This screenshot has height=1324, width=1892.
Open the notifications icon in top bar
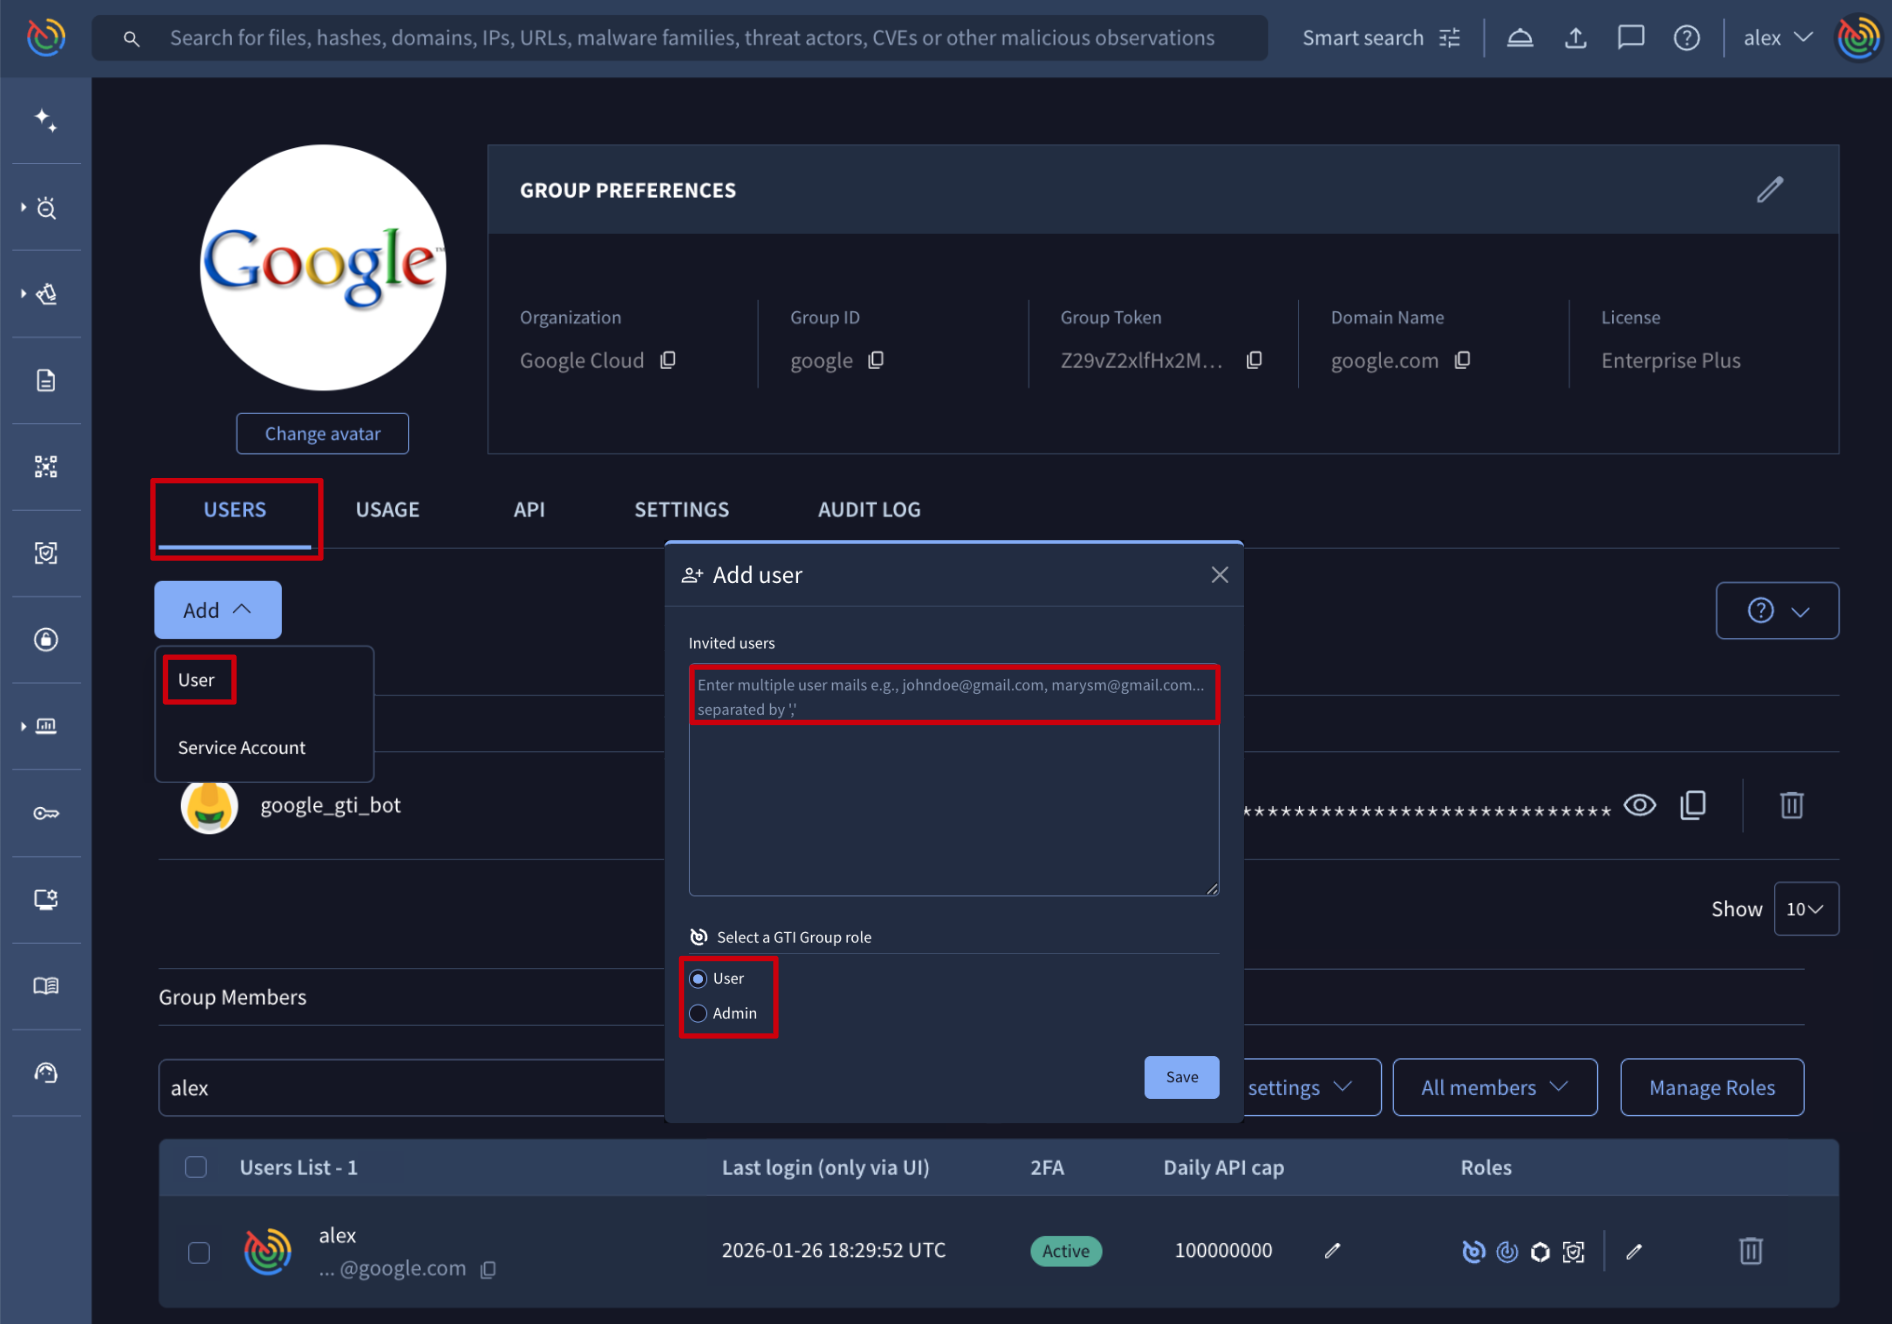point(1520,38)
